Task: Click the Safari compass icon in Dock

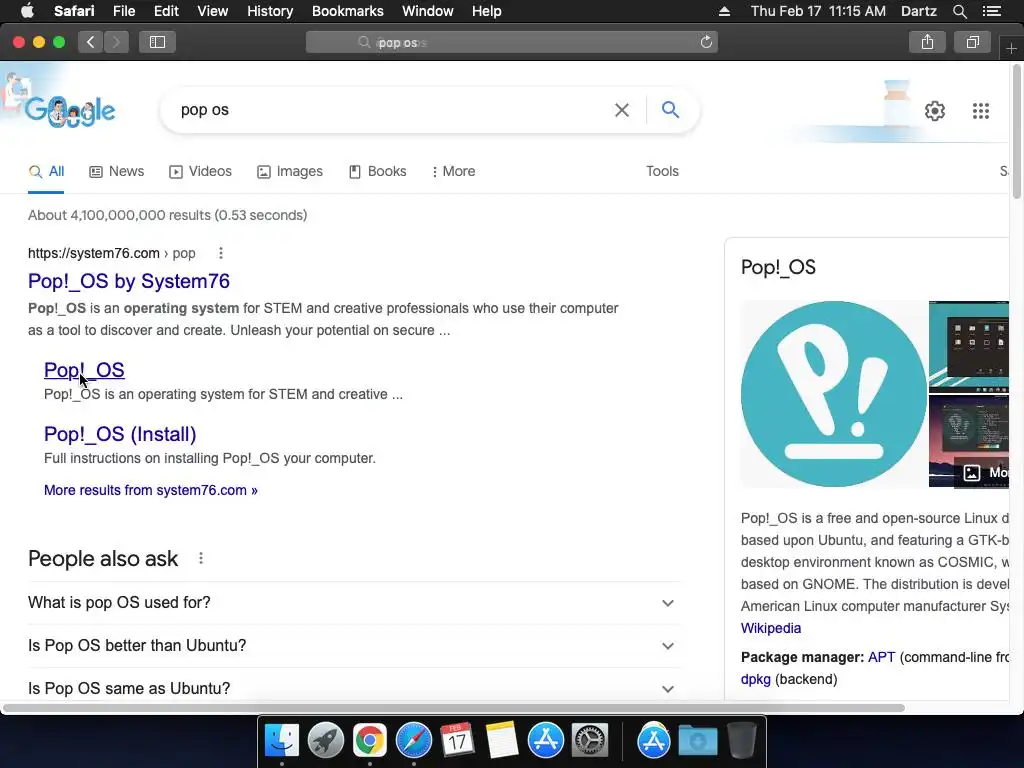Action: (x=413, y=741)
